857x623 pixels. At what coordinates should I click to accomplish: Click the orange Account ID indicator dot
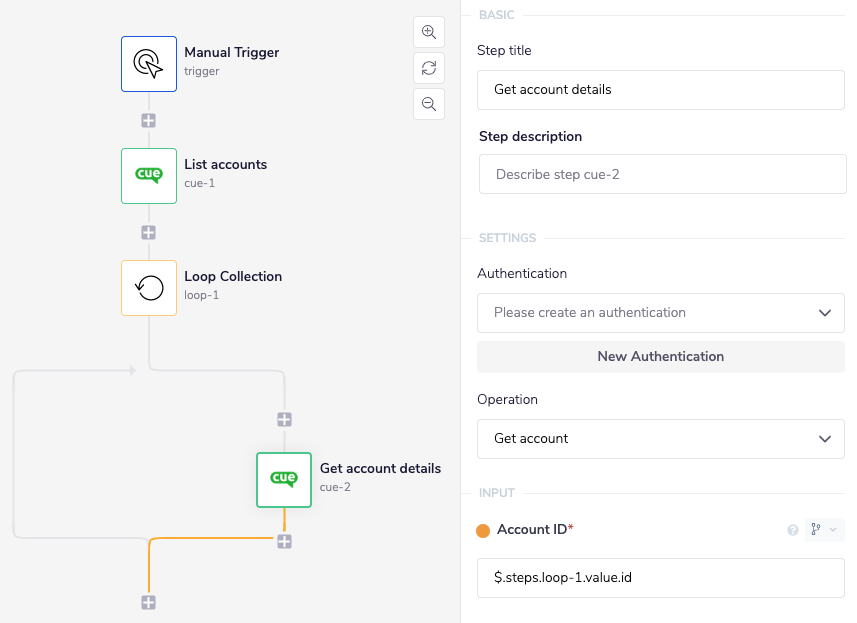[x=483, y=531]
